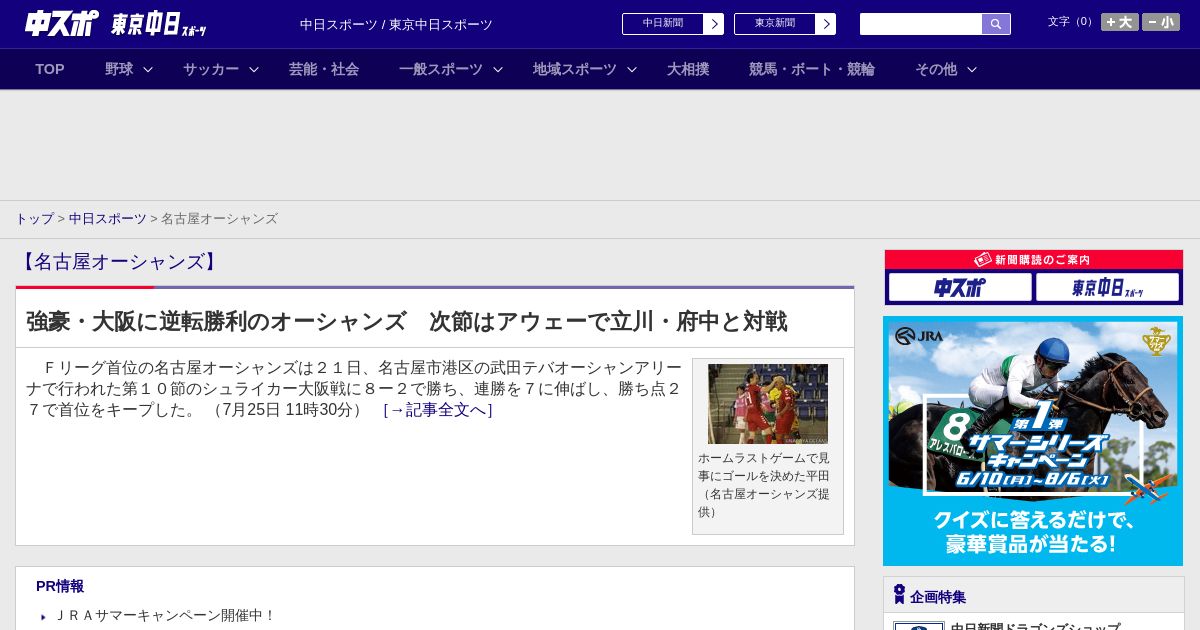
Task: Click photo caption ホームラストゲームで見事に
Action: coord(764,485)
